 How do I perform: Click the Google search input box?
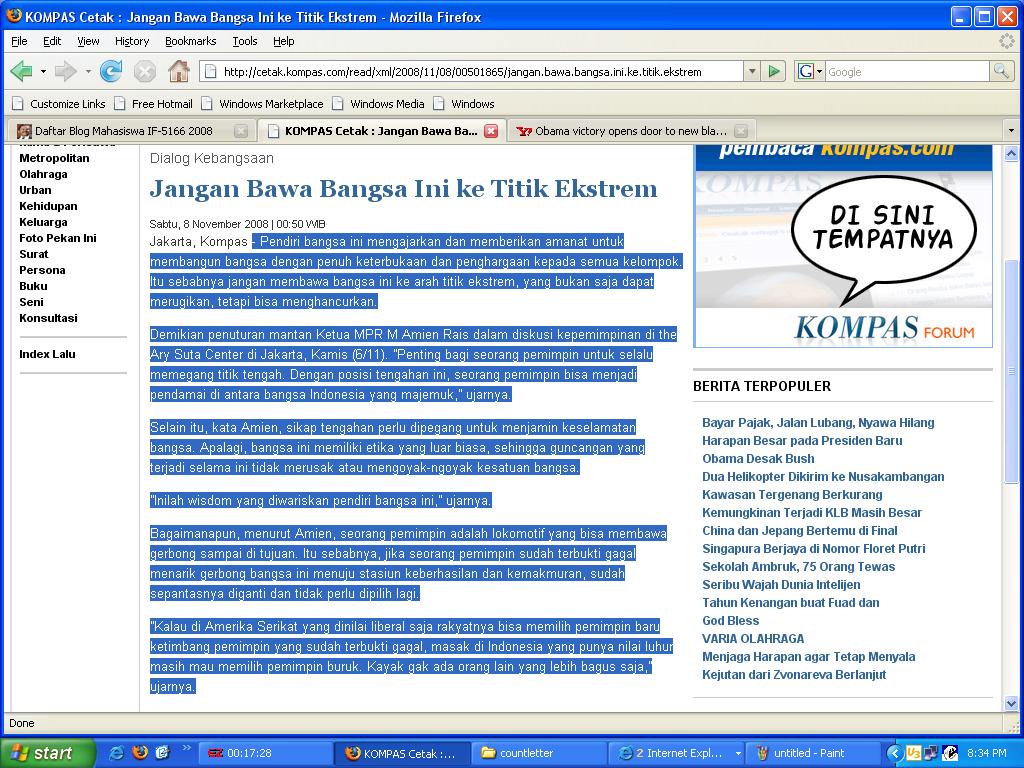tap(907, 72)
